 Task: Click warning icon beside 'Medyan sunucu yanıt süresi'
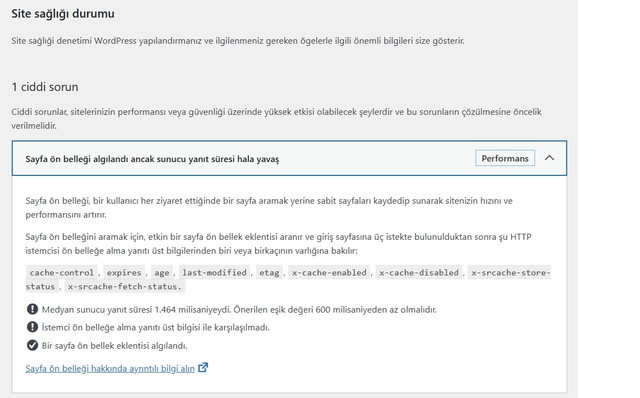point(32,309)
